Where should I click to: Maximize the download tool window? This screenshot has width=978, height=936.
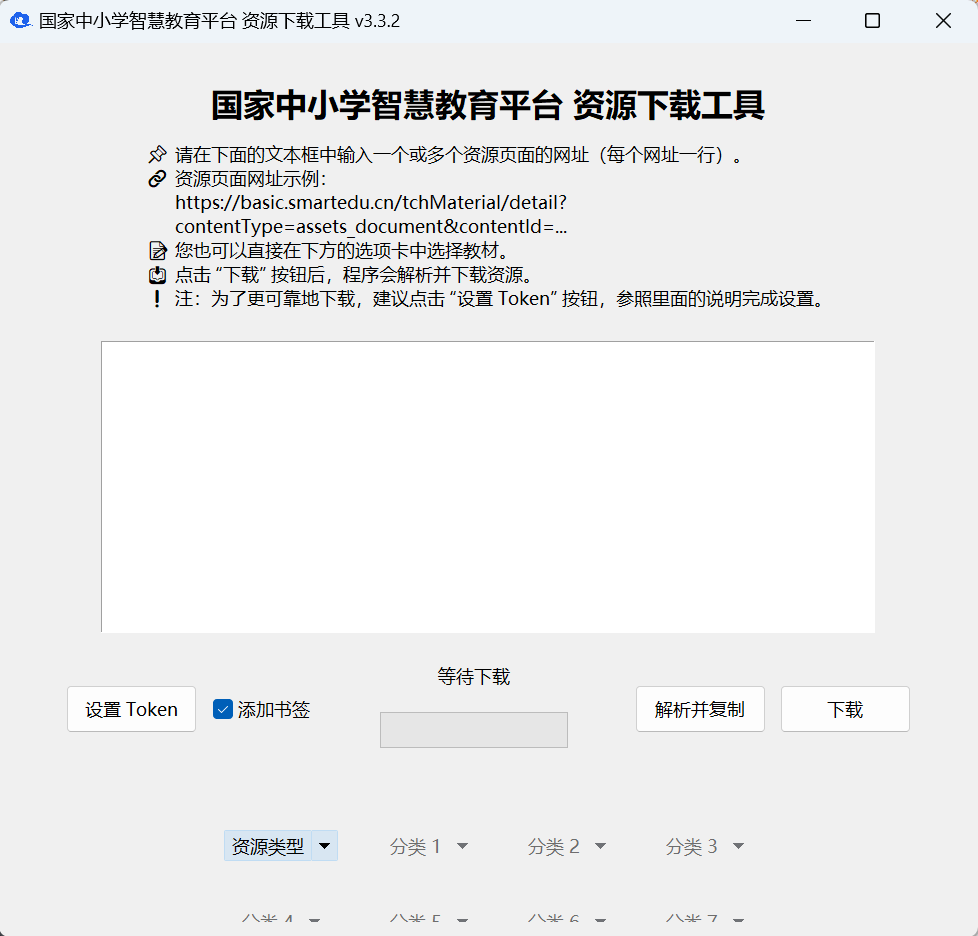872,21
